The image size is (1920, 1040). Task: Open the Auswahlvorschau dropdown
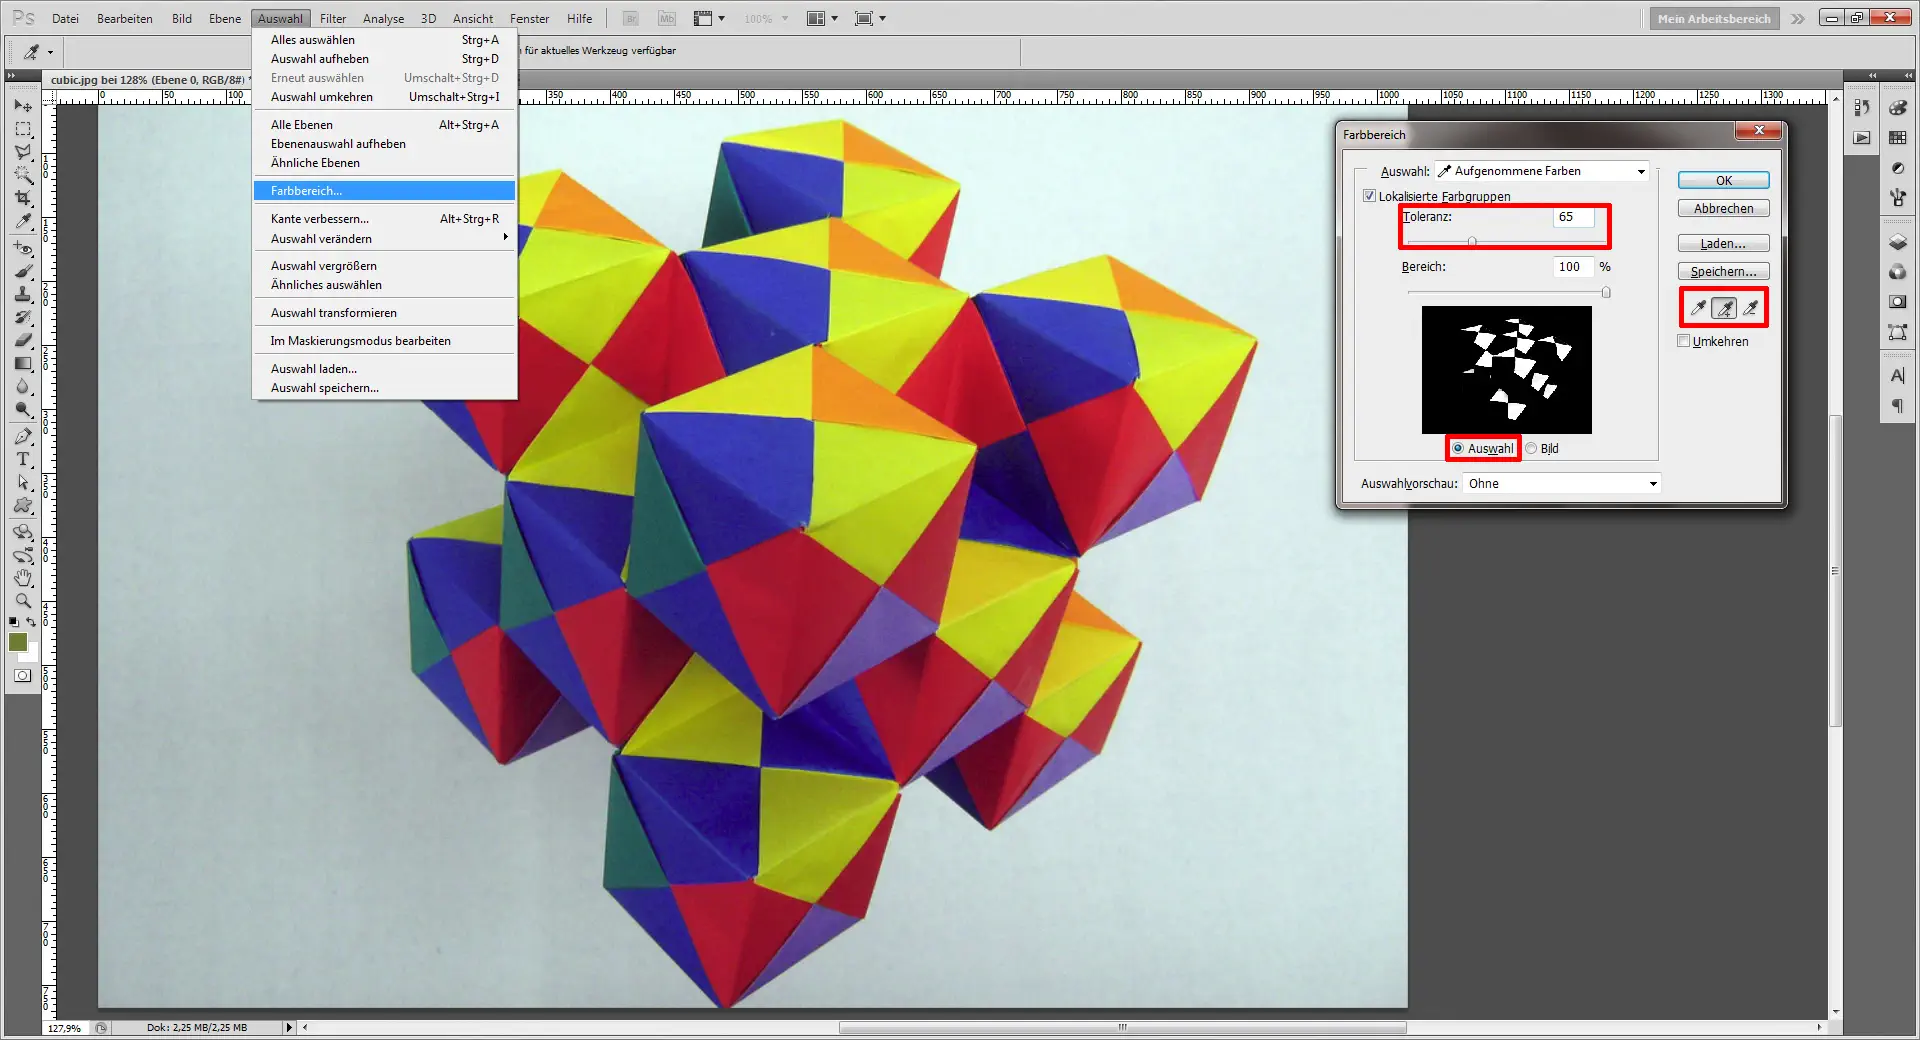(x=1560, y=483)
